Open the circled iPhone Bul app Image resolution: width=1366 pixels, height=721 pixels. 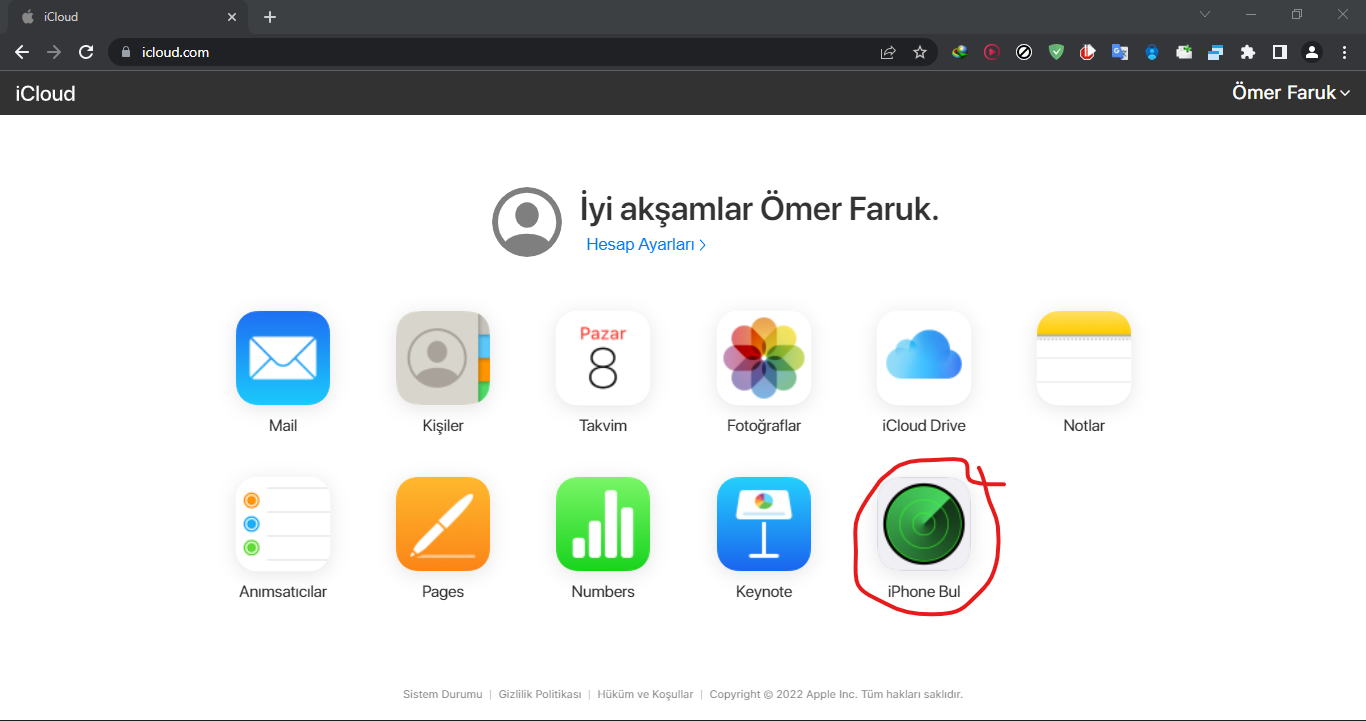click(x=923, y=524)
